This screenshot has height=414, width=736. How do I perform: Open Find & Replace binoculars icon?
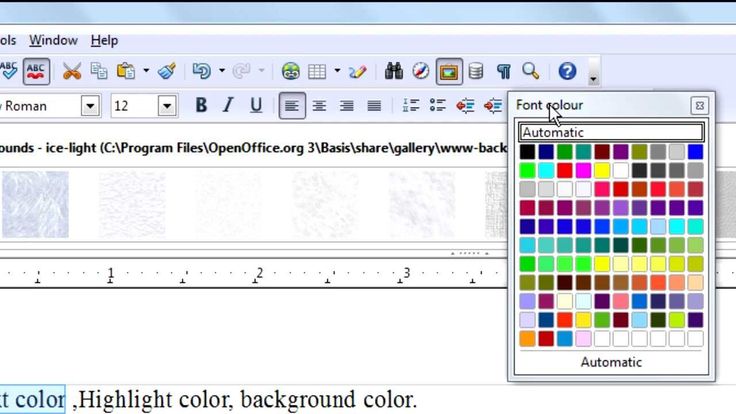[393, 71]
